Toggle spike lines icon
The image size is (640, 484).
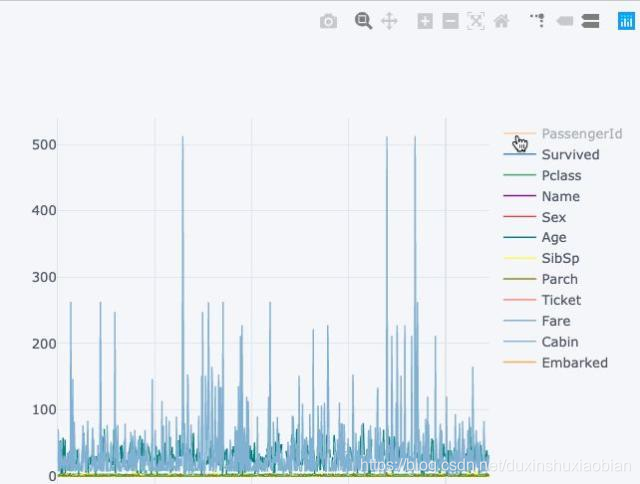click(538, 20)
